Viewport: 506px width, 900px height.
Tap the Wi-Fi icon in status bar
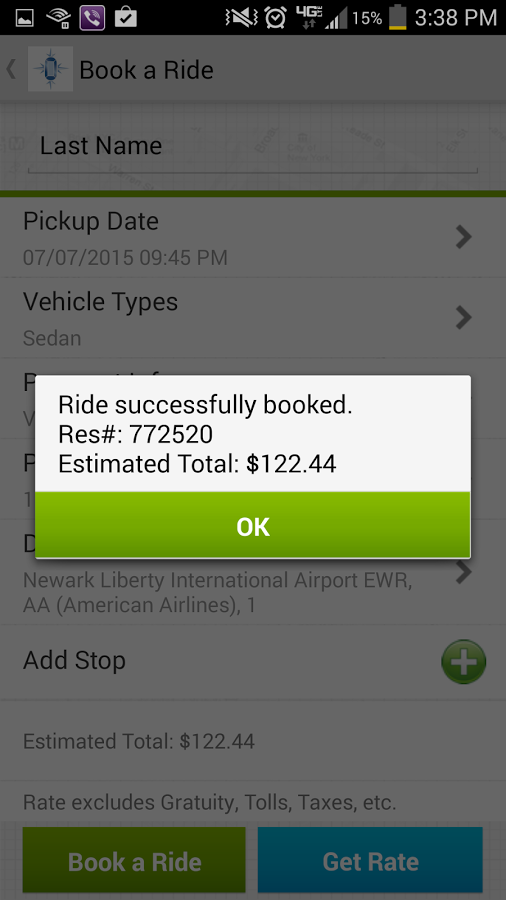[59, 18]
